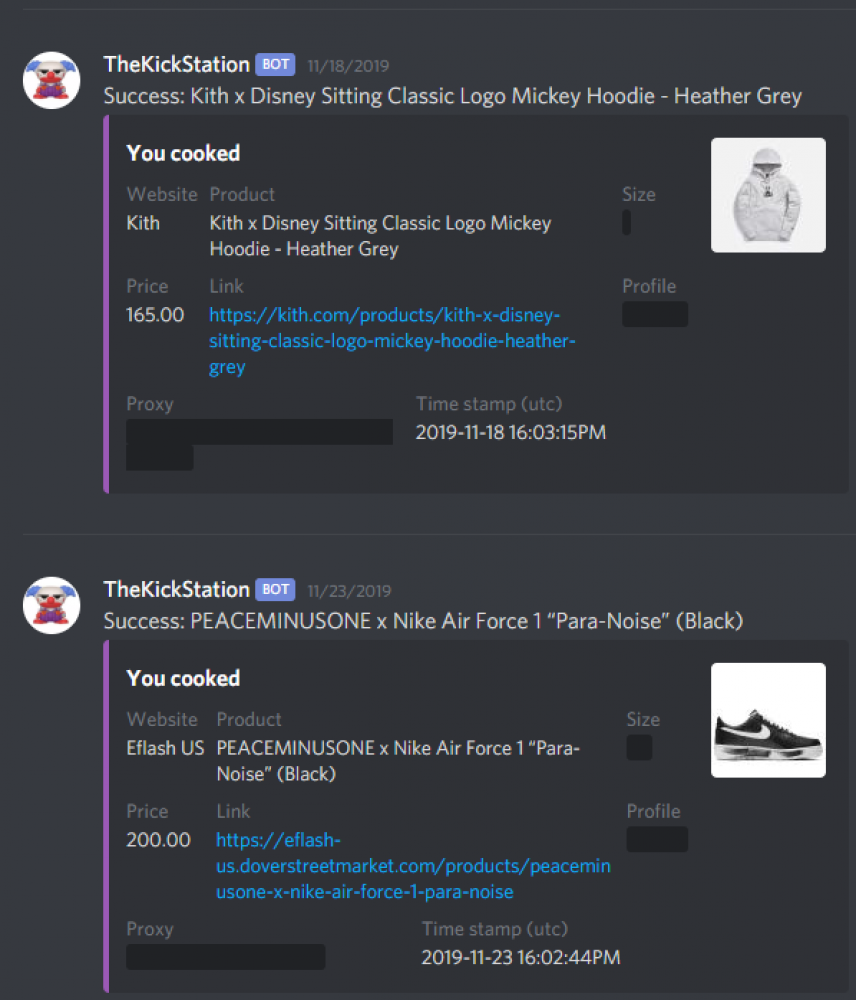Reveal the hidden Profile in the Eflash embed

pyautogui.click(x=657, y=839)
